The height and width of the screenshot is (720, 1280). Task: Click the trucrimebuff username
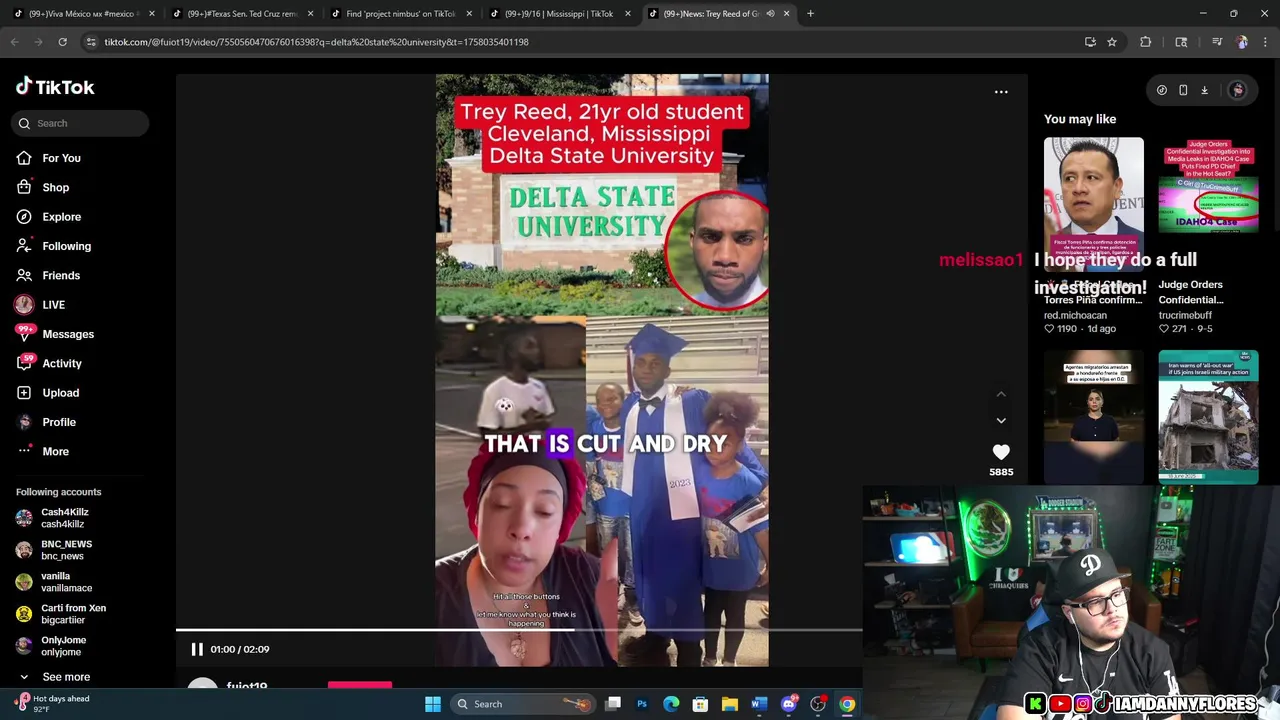click(1185, 315)
